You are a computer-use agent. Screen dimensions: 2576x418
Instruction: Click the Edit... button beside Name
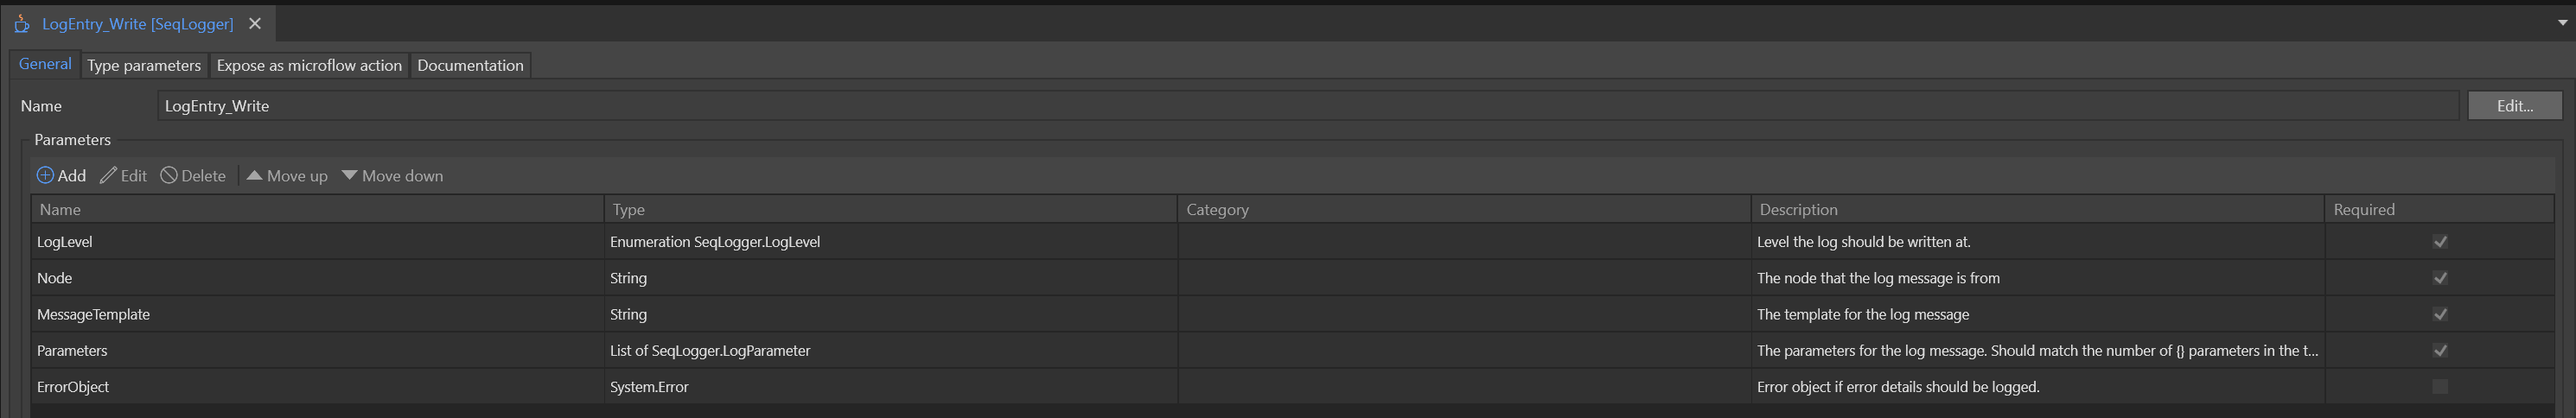(x=2514, y=106)
